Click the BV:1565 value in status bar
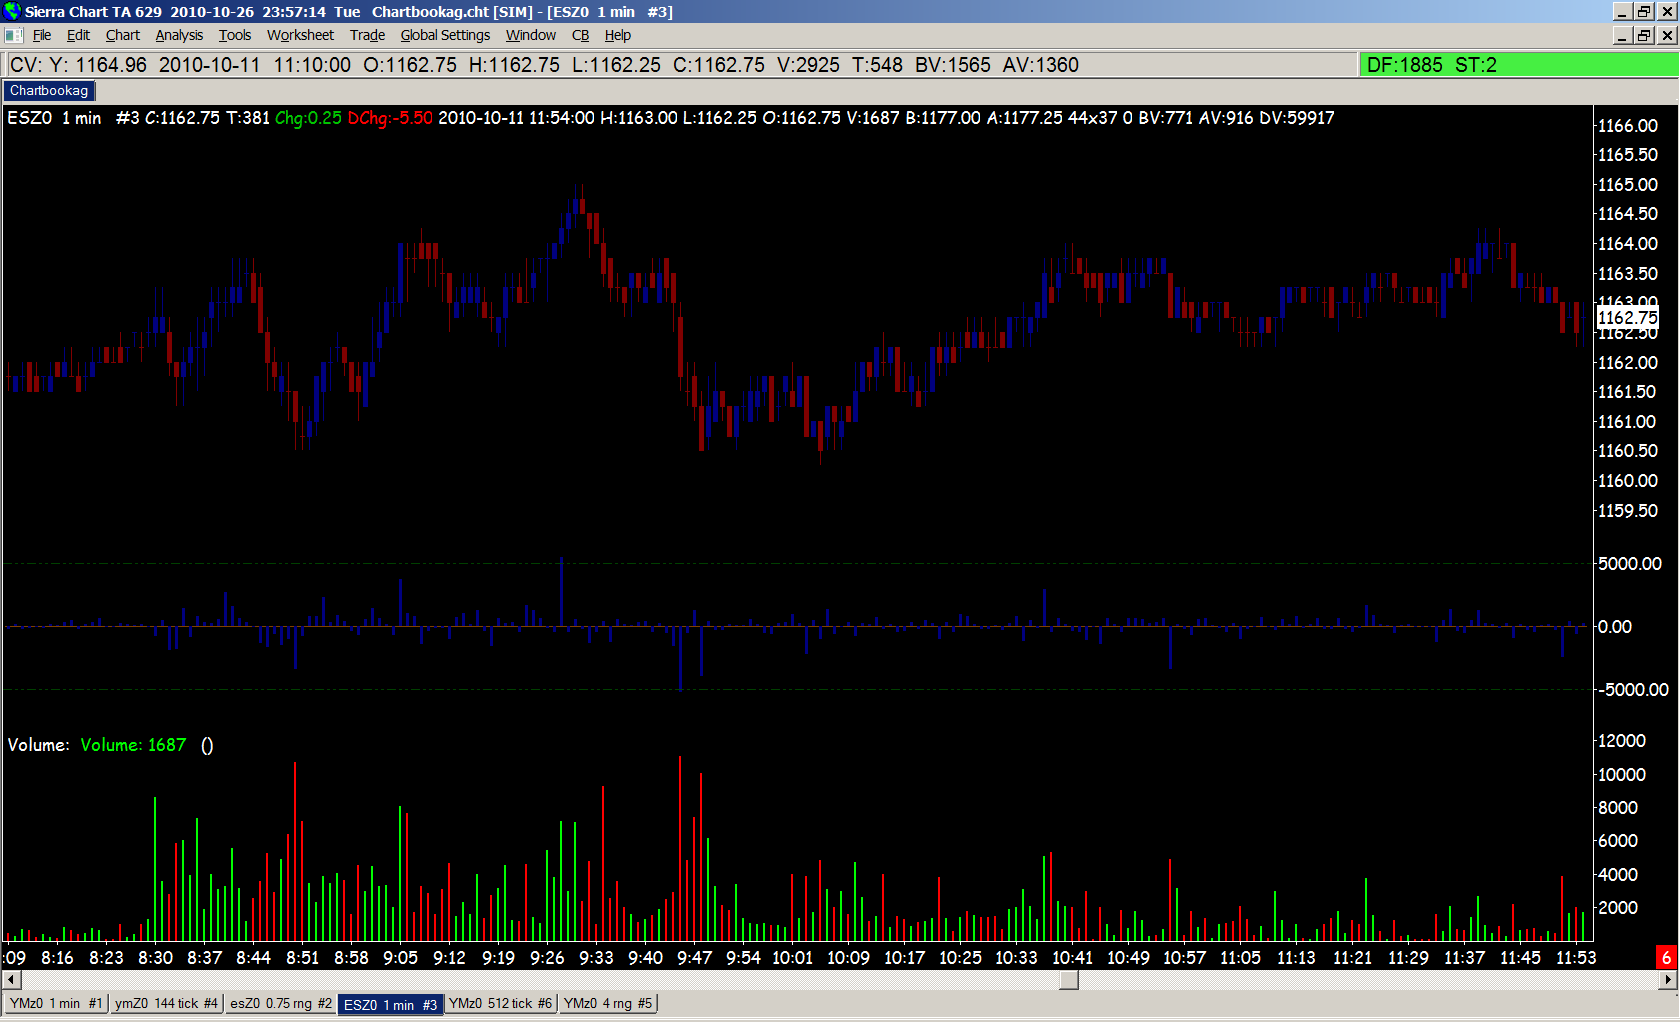 [953, 65]
